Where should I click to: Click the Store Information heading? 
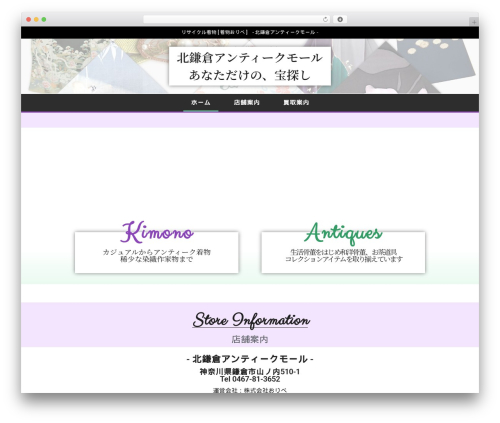tap(250, 320)
